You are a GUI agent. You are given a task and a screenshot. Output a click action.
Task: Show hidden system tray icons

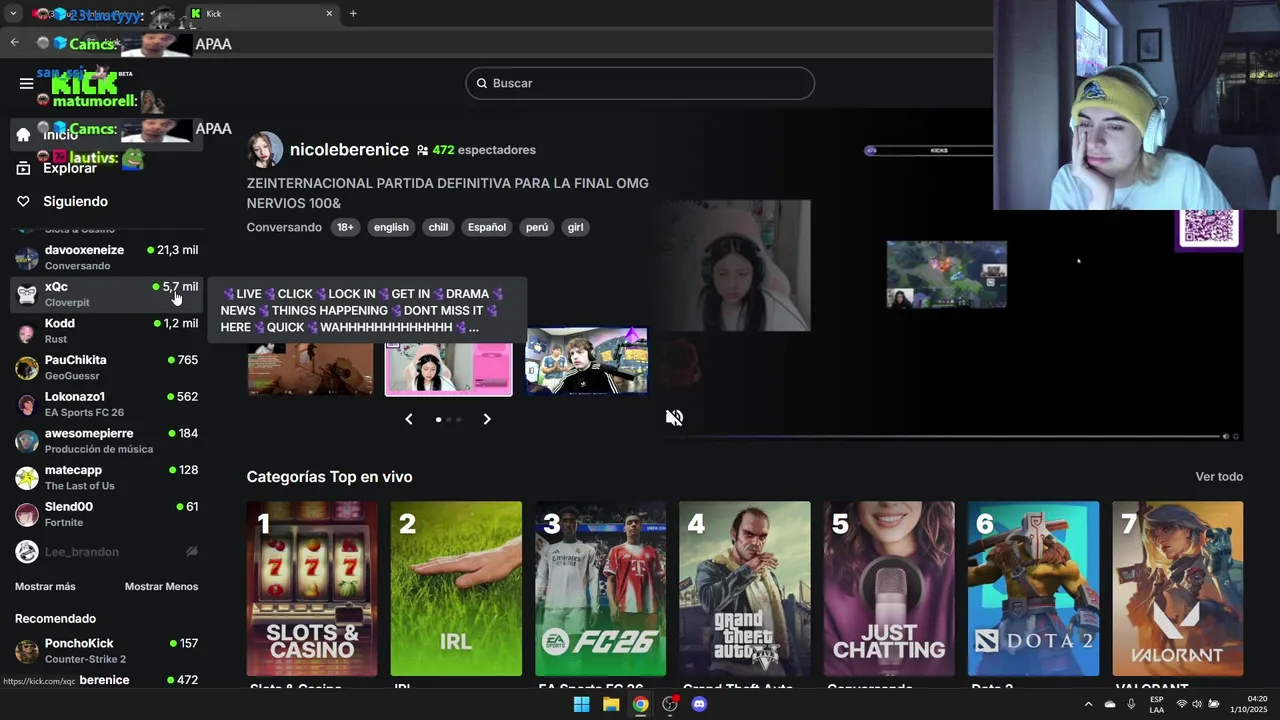(x=1088, y=704)
